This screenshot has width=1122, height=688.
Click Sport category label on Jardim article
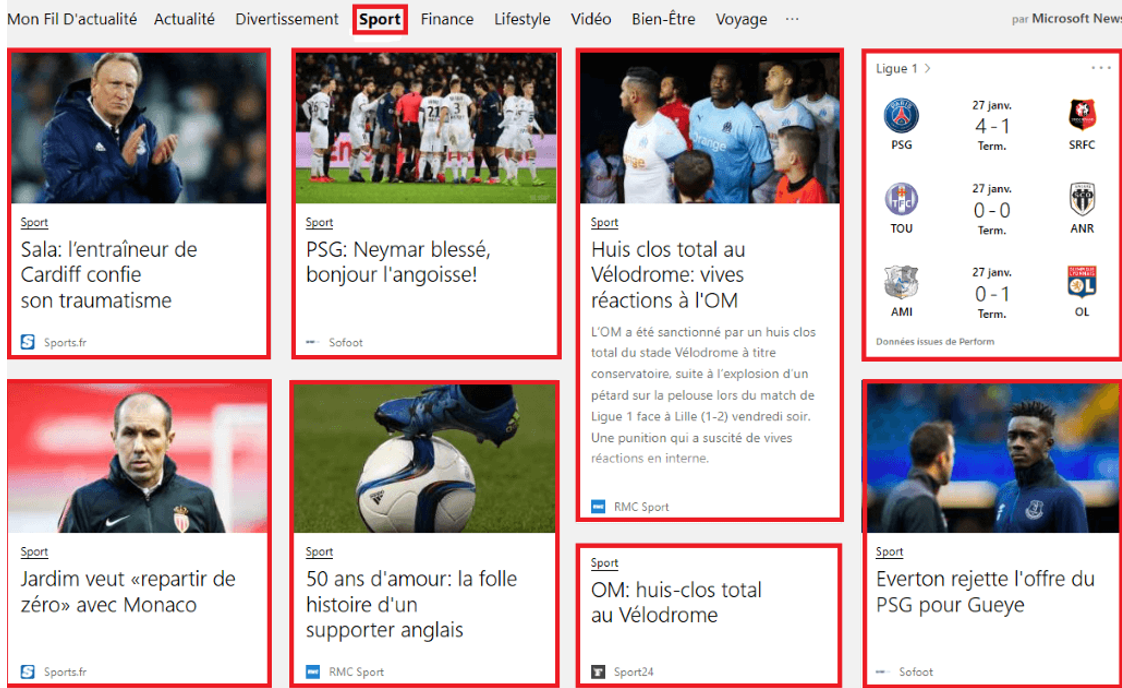(x=34, y=552)
